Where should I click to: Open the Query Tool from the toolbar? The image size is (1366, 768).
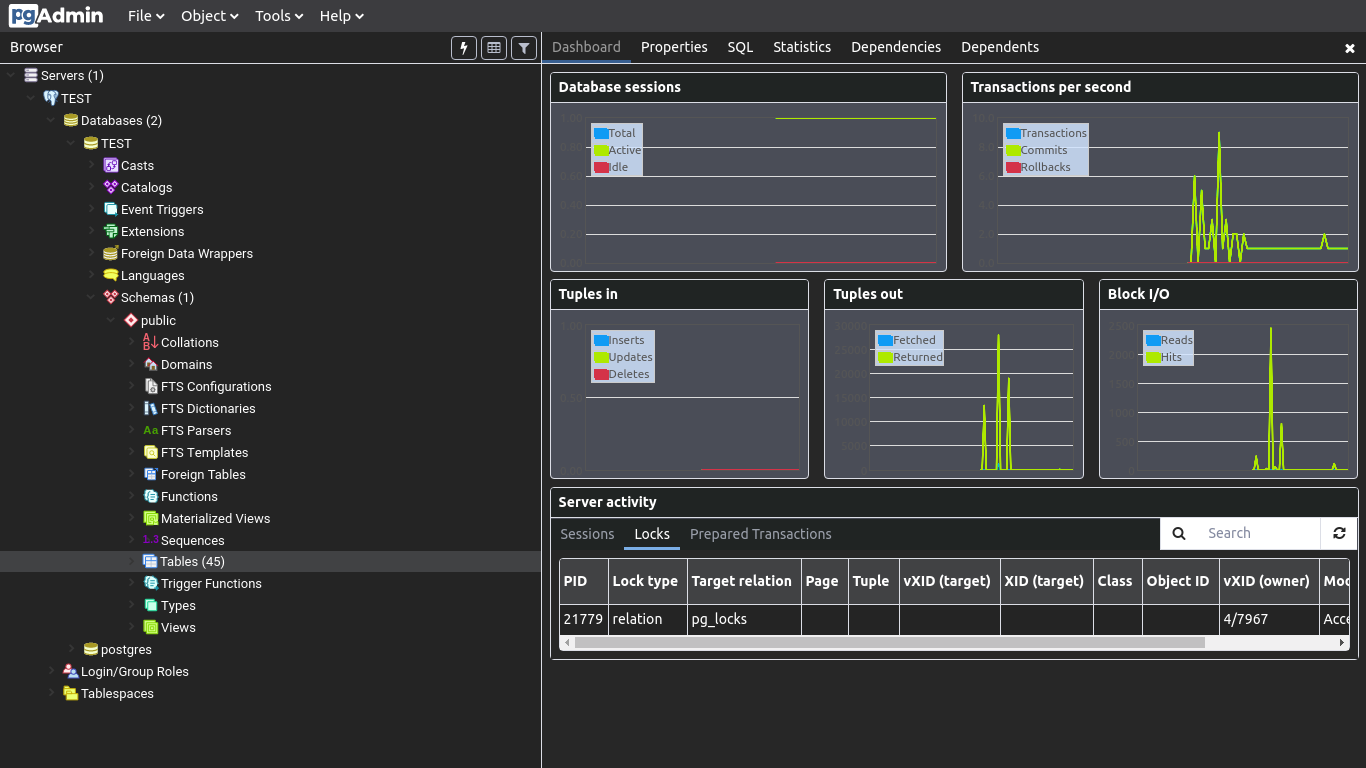tap(463, 47)
